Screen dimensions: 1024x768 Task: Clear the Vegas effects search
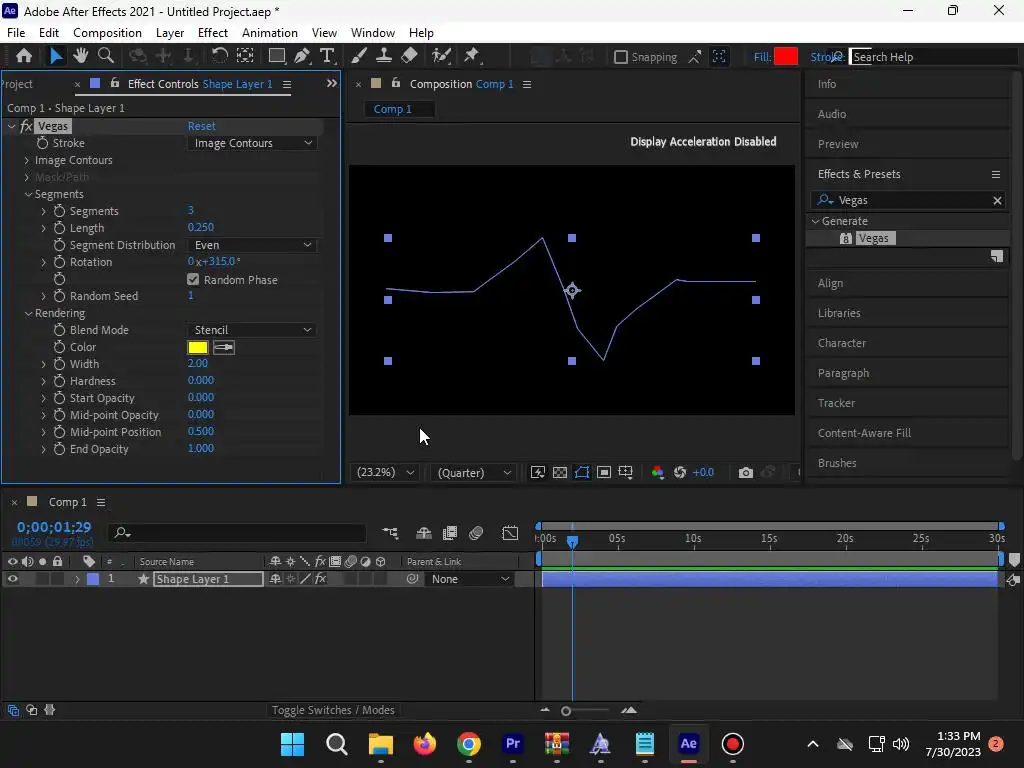[x=997, y=200]
